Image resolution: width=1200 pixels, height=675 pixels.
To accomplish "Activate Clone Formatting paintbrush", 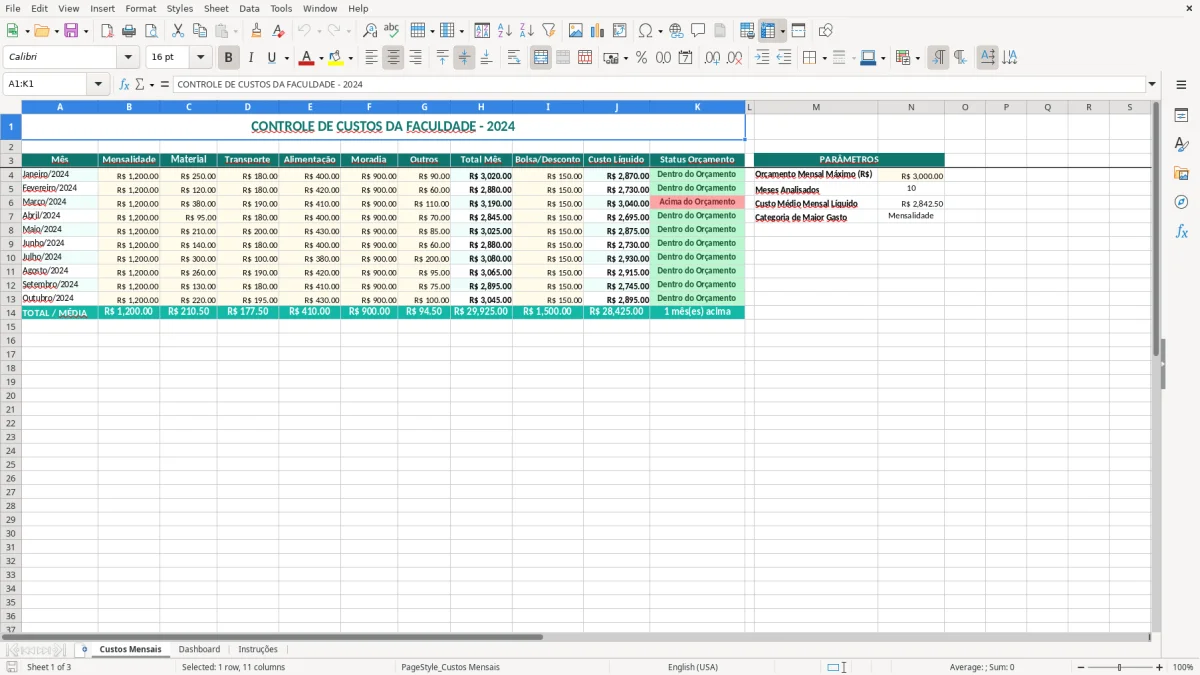I will [x=257, y=31].
